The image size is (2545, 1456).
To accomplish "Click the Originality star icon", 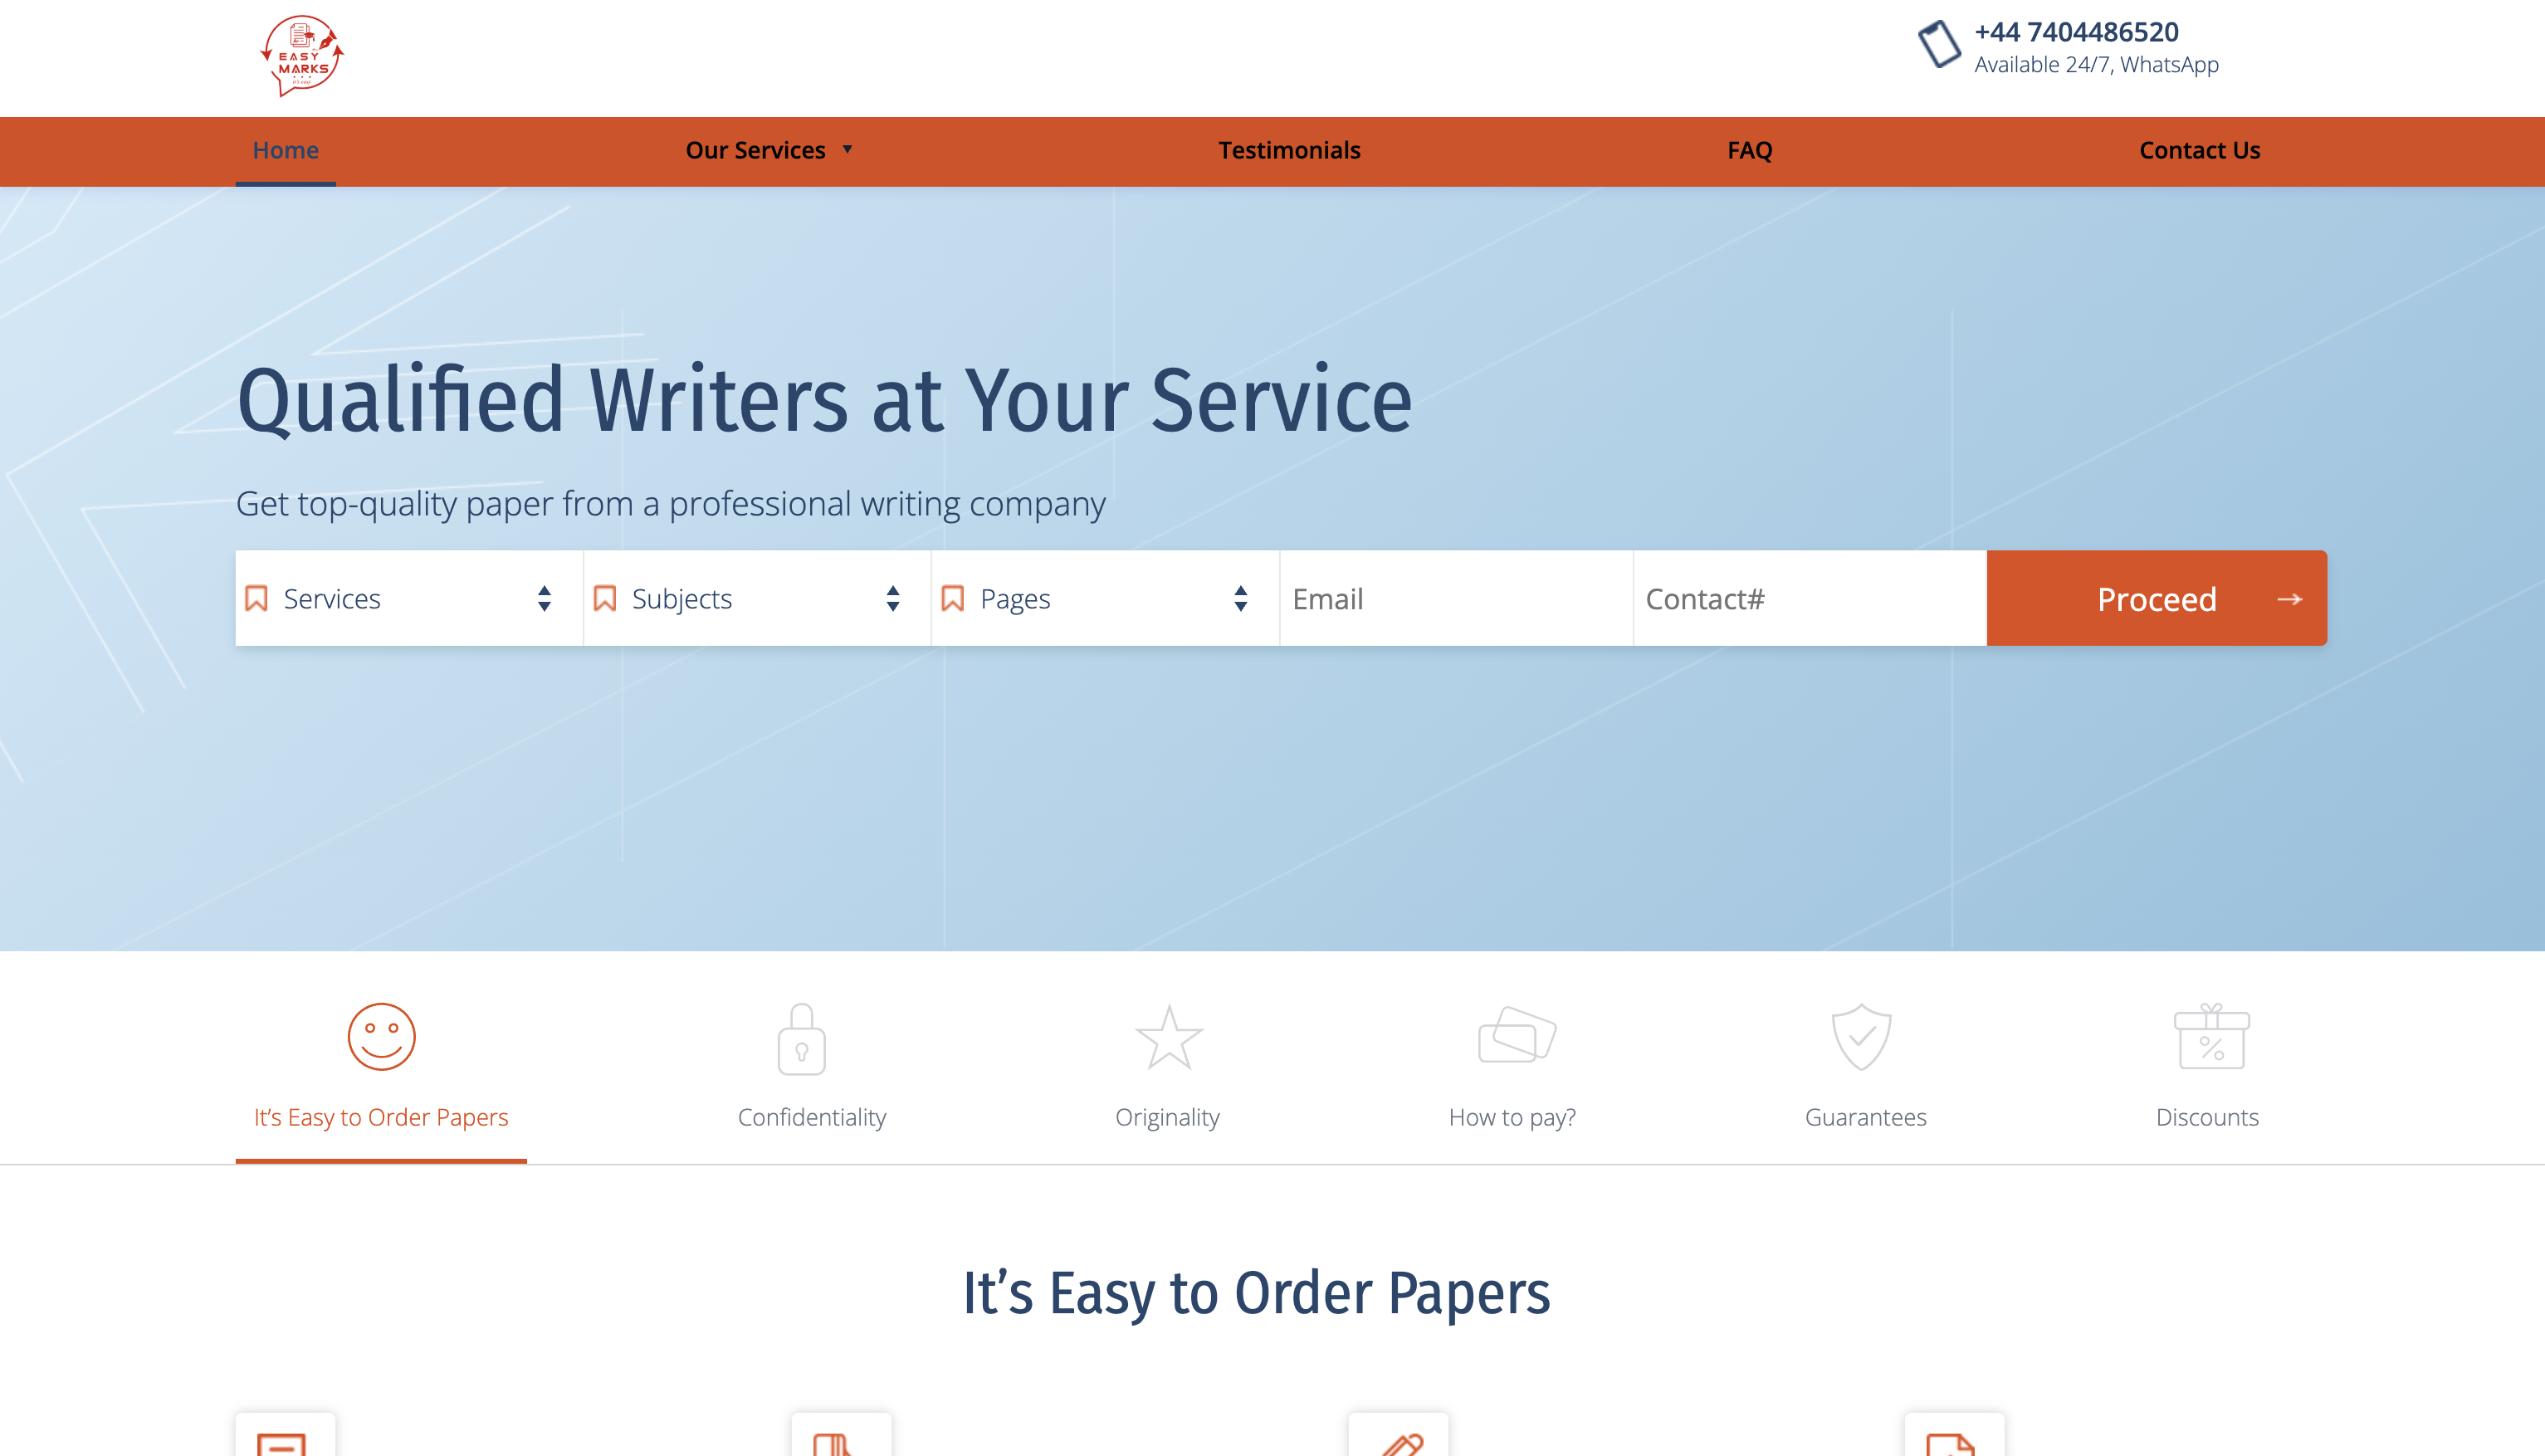I will (1167, 1037).
